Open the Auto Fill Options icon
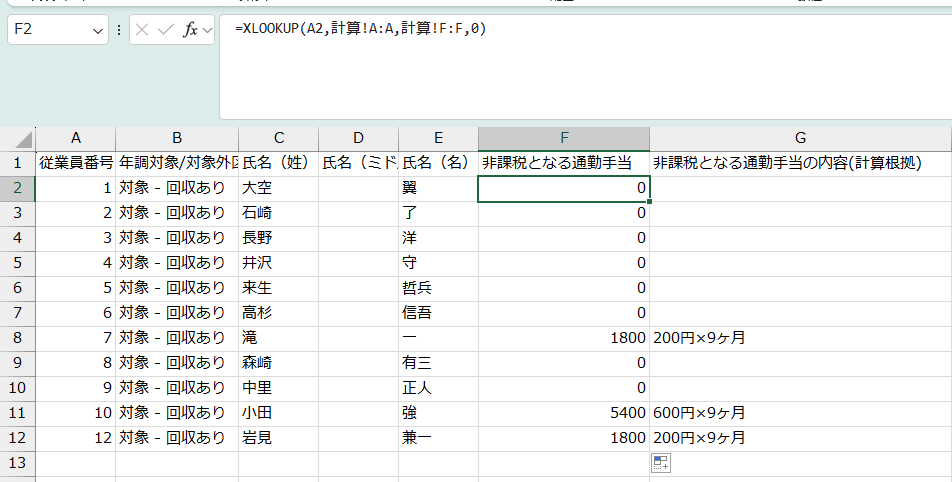 pyautogui.click(x=660, y=462)
